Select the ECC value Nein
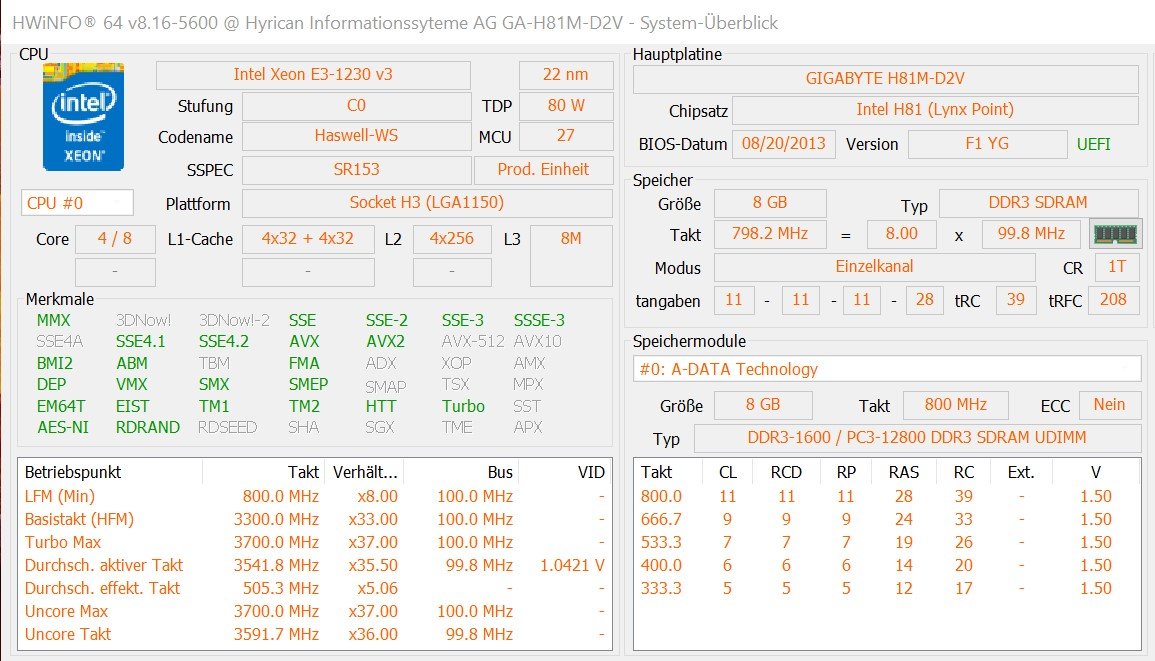This screenshot has height=661, width=1155. [1109, 405]
